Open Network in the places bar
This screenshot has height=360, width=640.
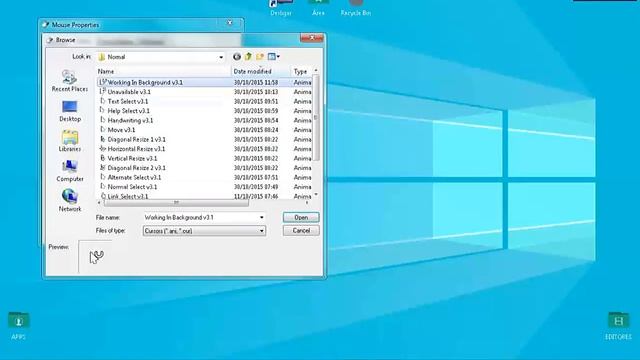70,200
